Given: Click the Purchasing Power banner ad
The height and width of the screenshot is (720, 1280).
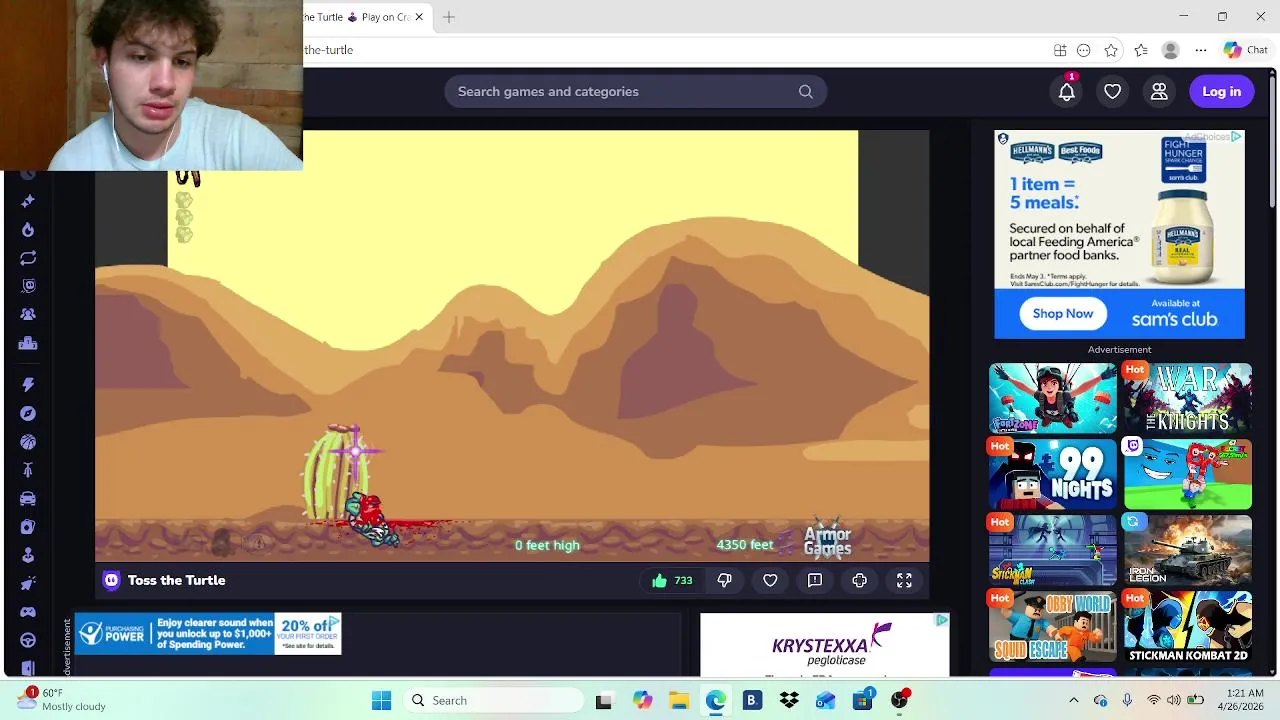Looking at the screenshot, I should point(208,634).
